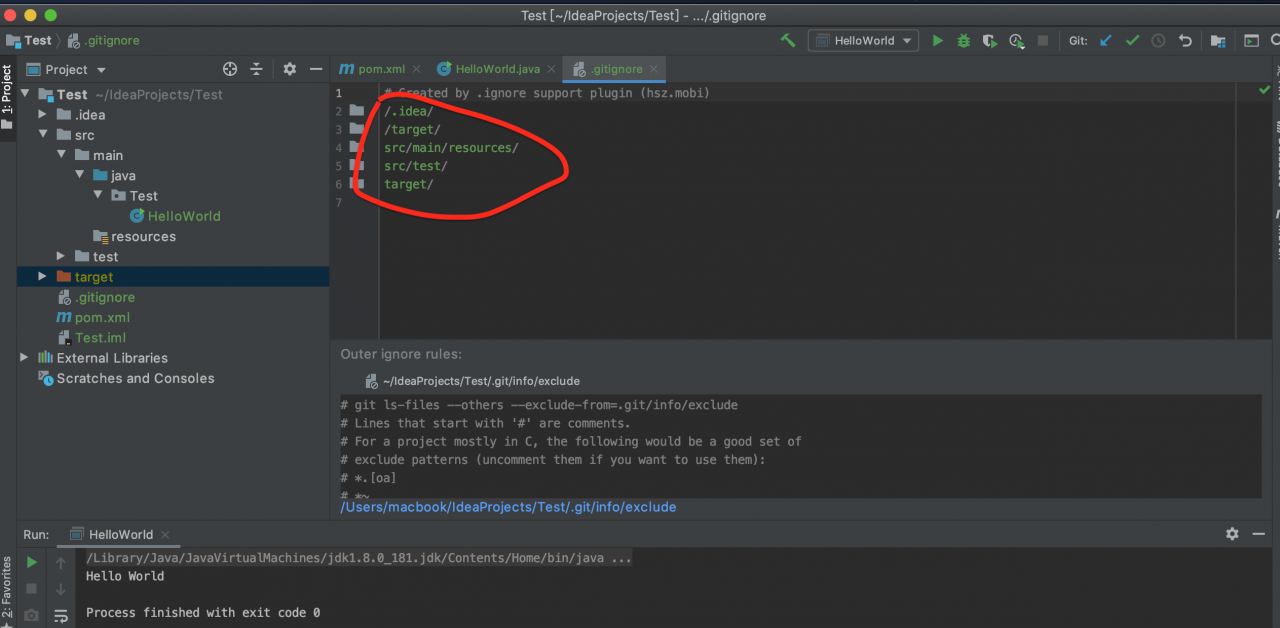
Task: Open Project panel settings gear
Action: (x=289, y=69)
